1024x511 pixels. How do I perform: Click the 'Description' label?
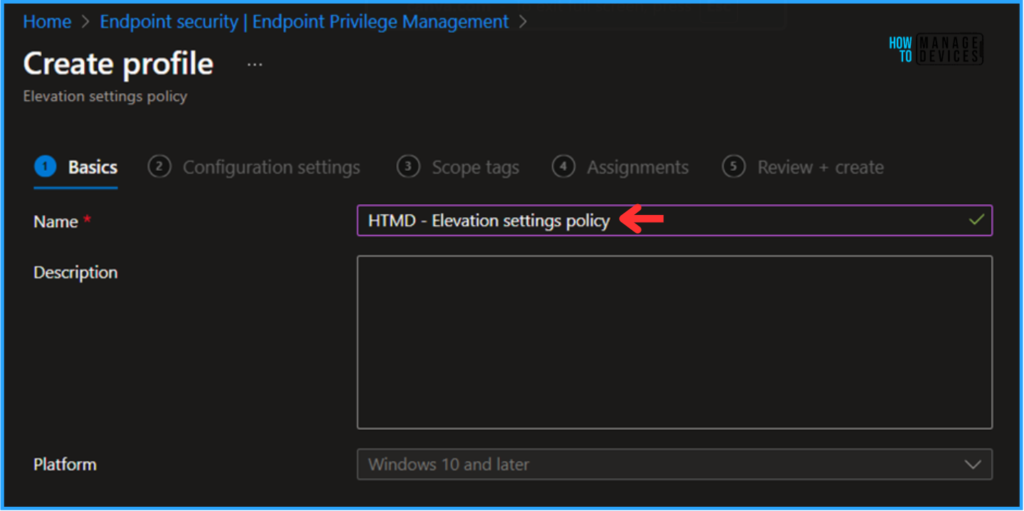pos(76,272)
